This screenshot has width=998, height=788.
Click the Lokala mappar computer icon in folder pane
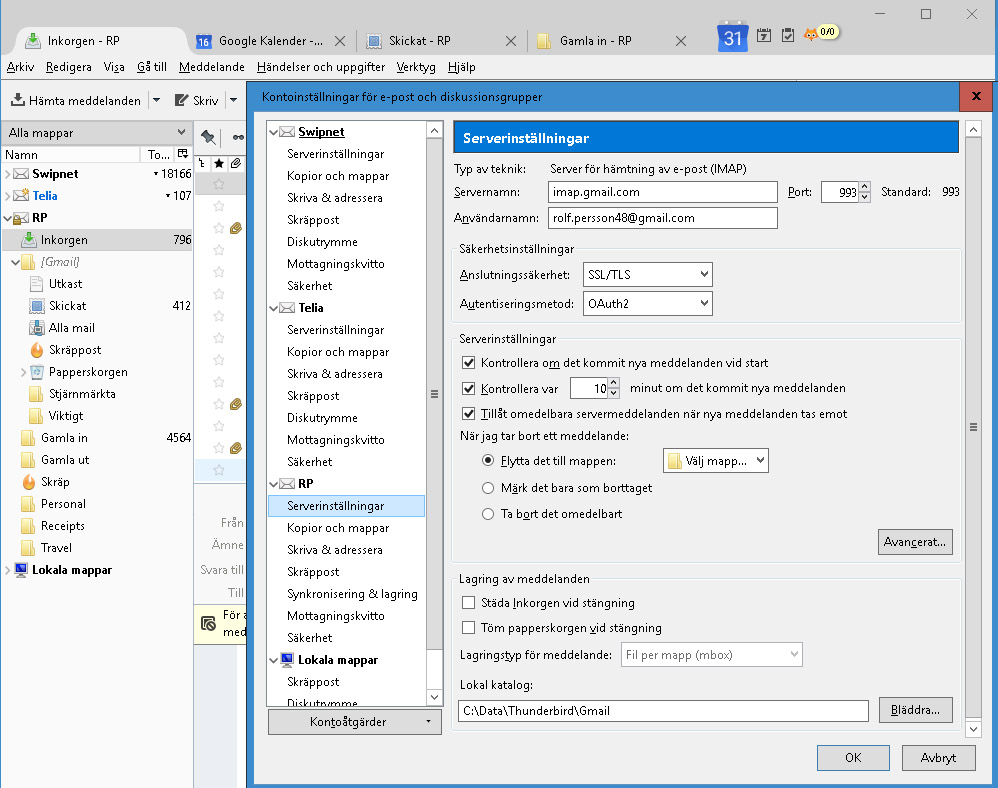coord(21,570)
